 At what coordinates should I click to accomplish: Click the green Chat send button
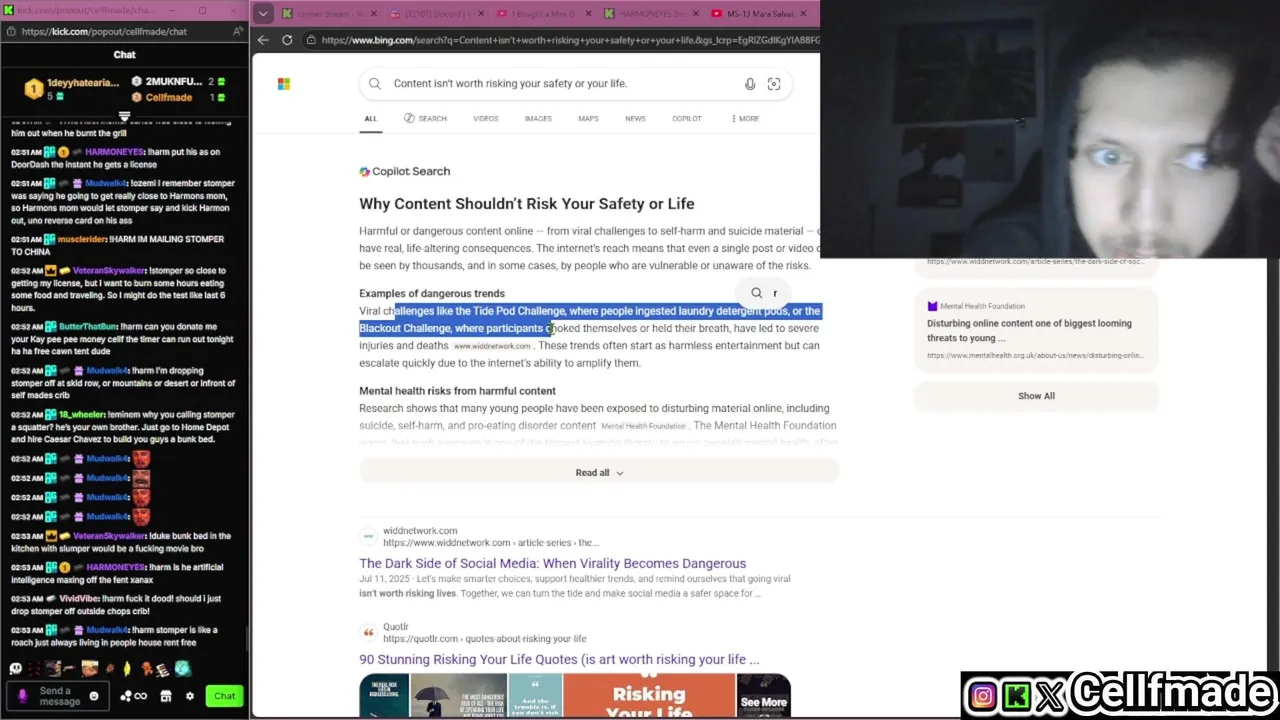(x=224, y=696)
